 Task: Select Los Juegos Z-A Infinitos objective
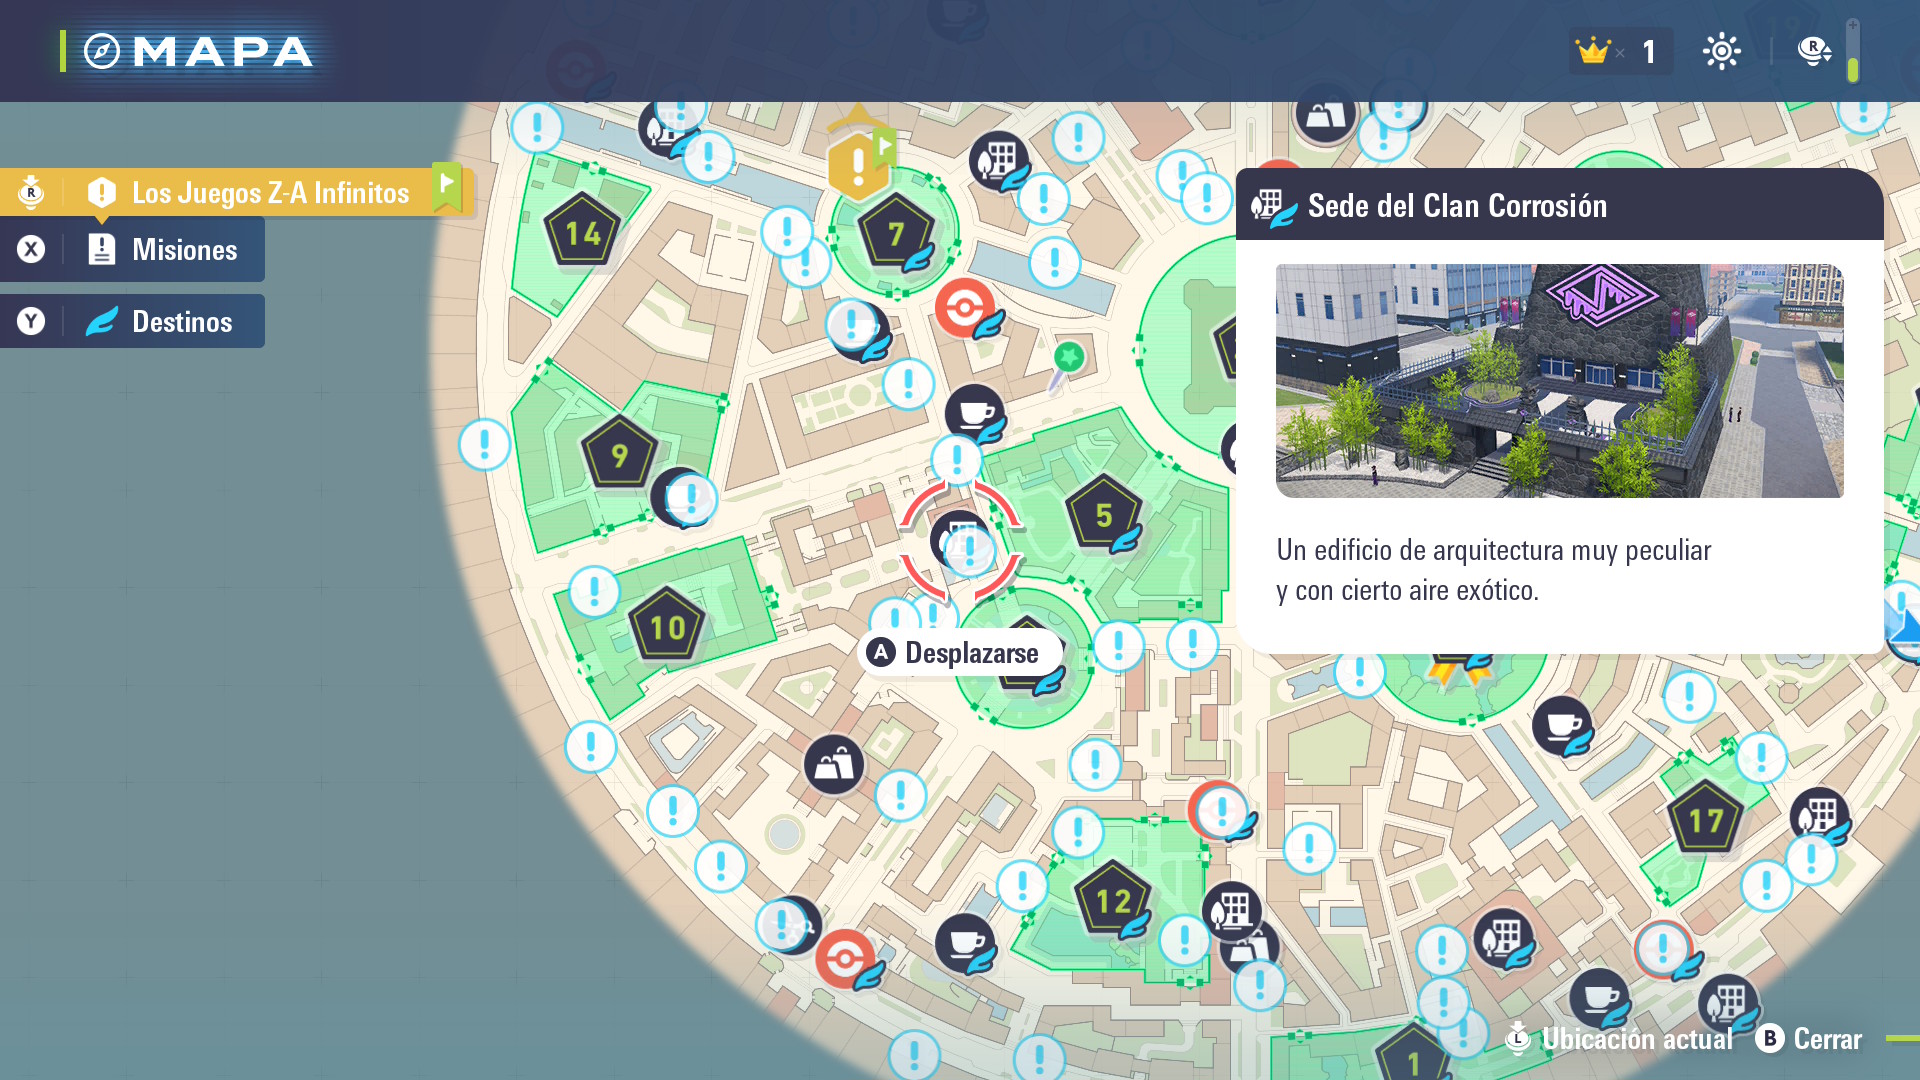(270, 192)
